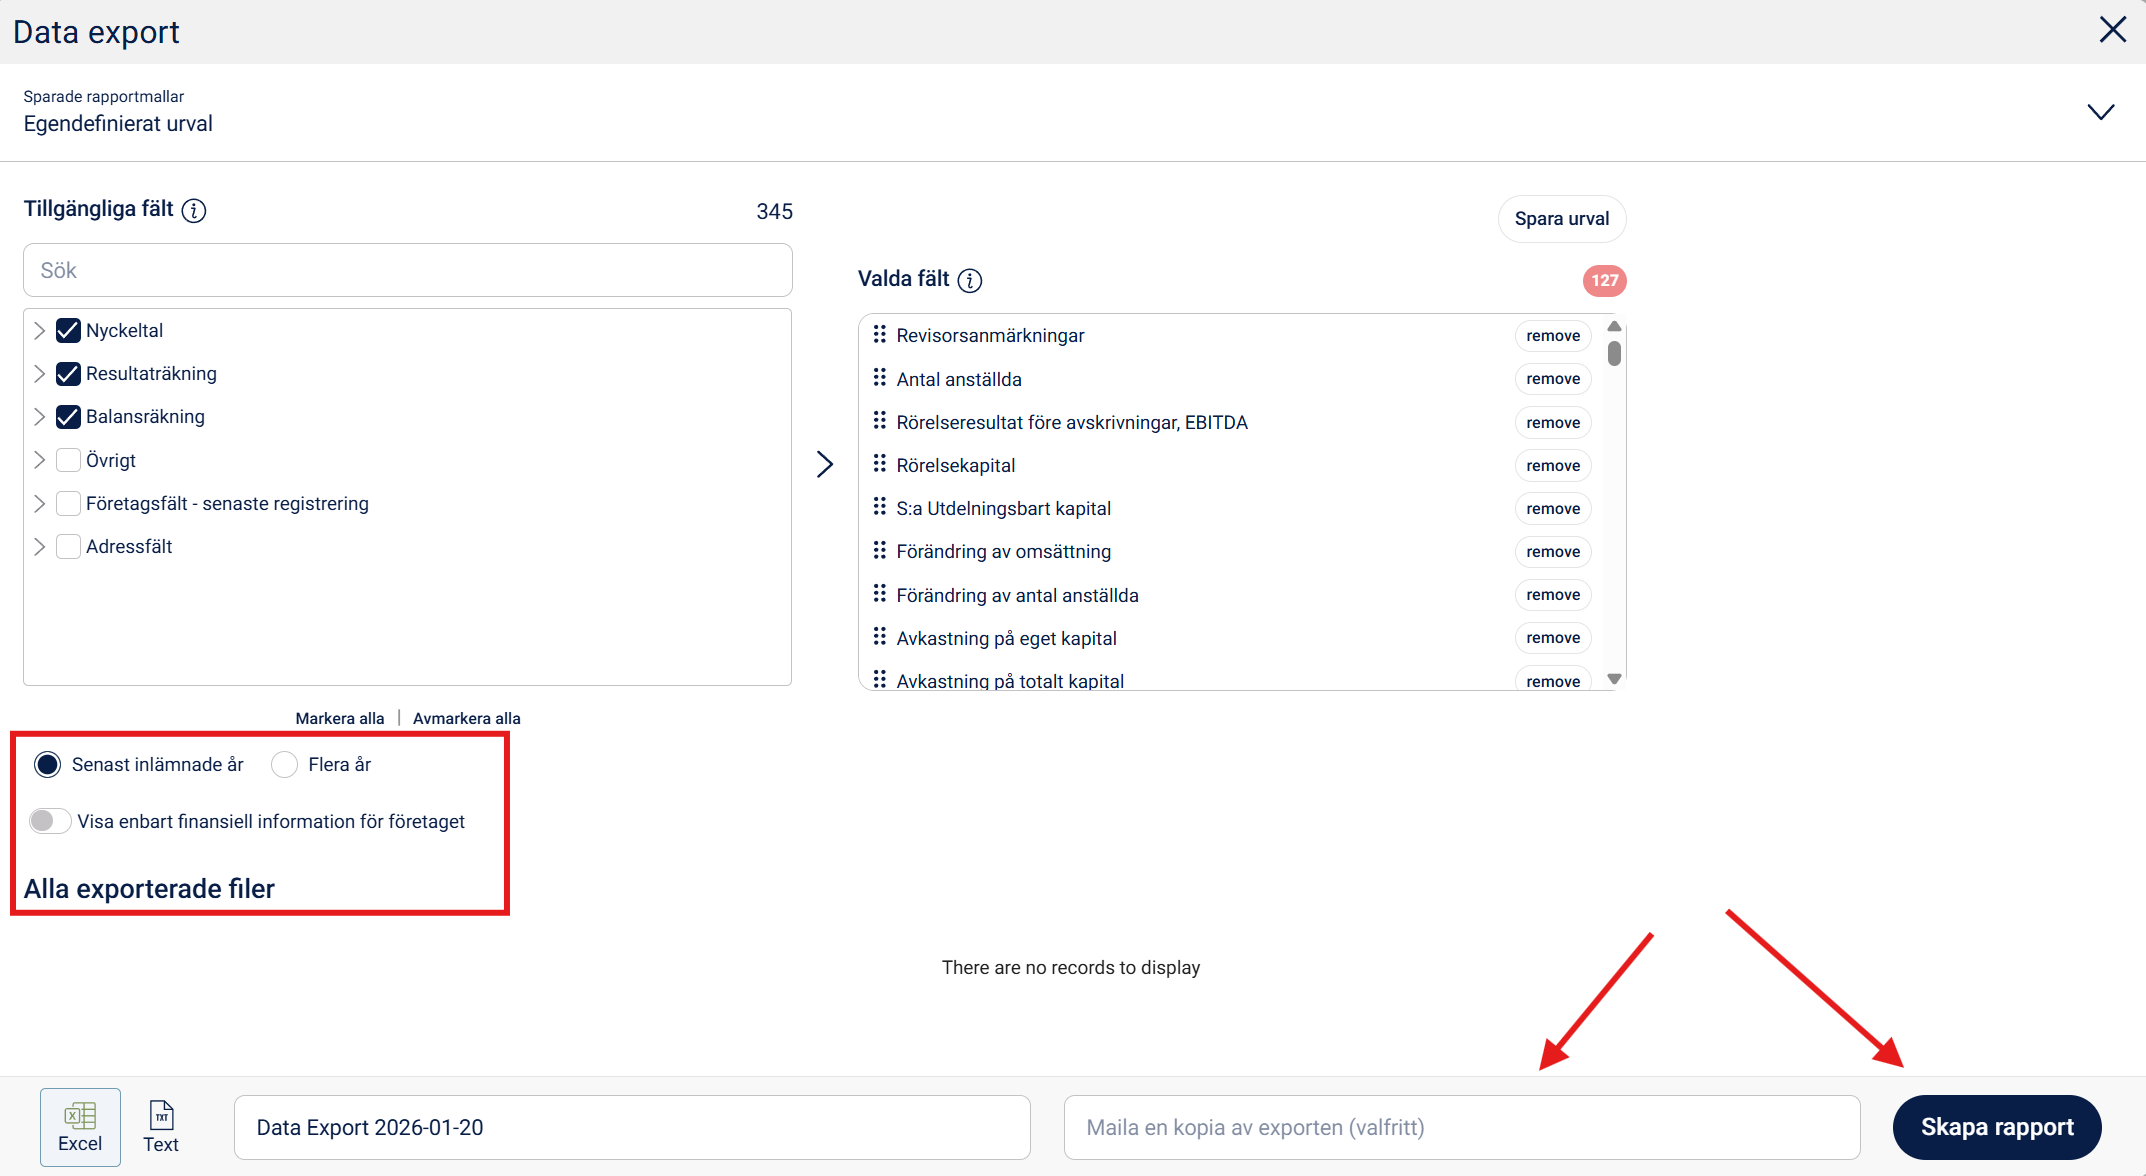Select the Flera år radio option

tap(285, 765)
